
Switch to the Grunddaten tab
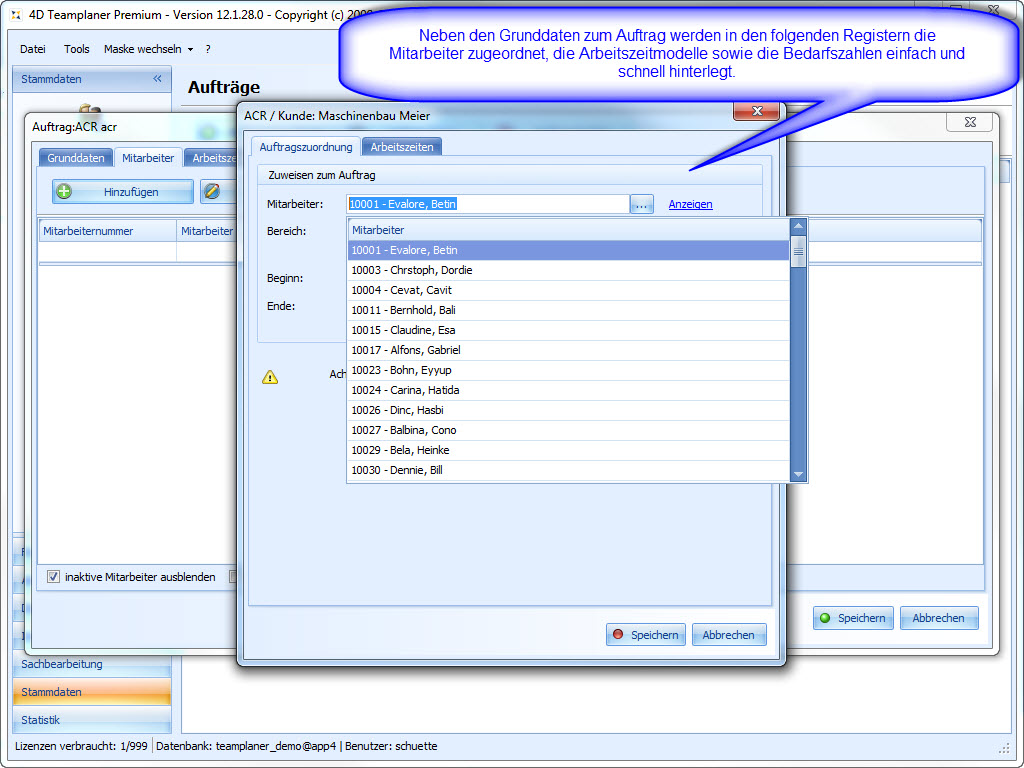[x=76, y=158]
